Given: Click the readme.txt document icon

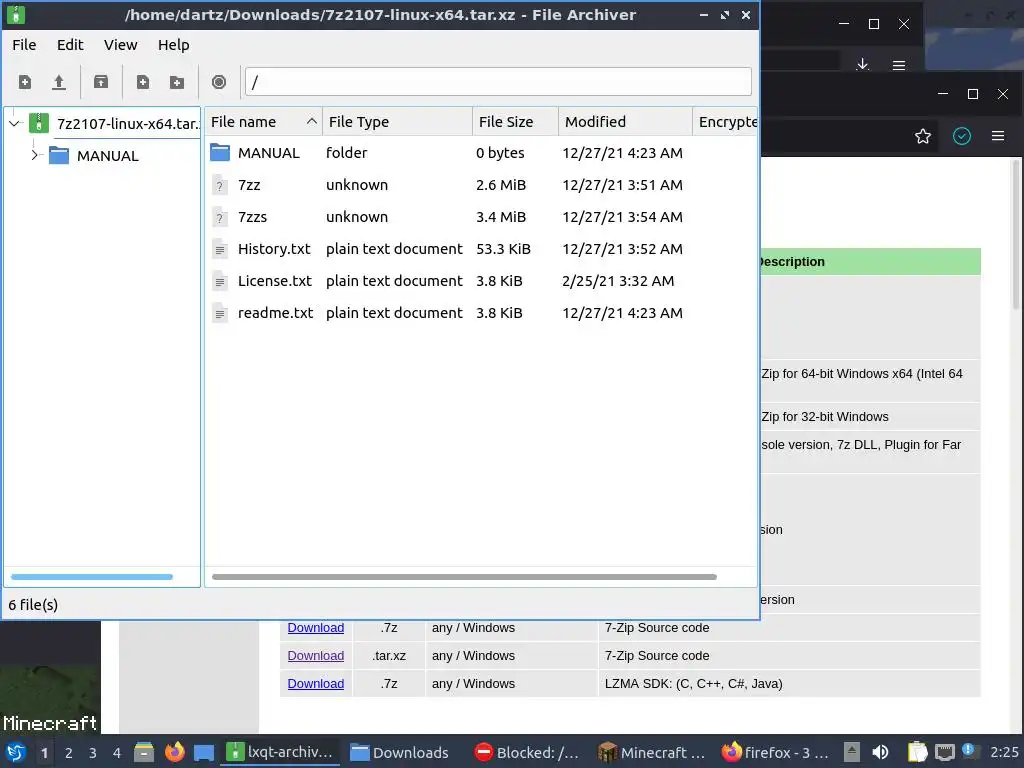Looking at the screenshot, I should click(220, 313).
